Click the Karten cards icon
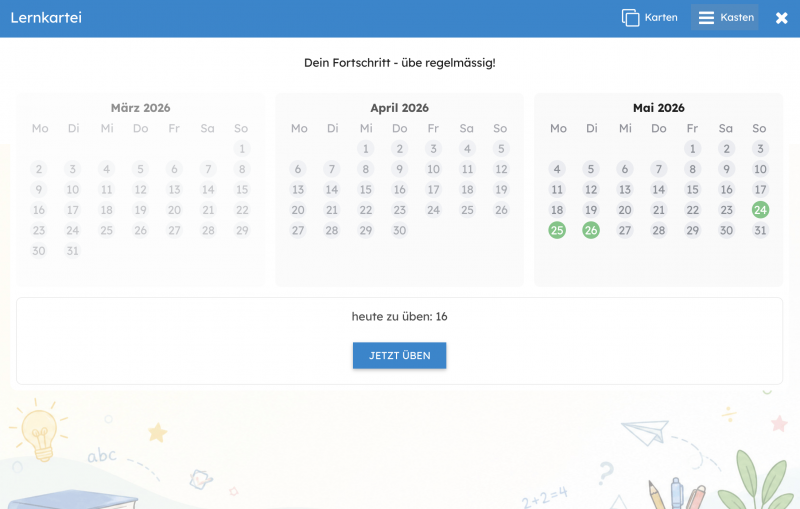The image size is (800, 509). 630,17
